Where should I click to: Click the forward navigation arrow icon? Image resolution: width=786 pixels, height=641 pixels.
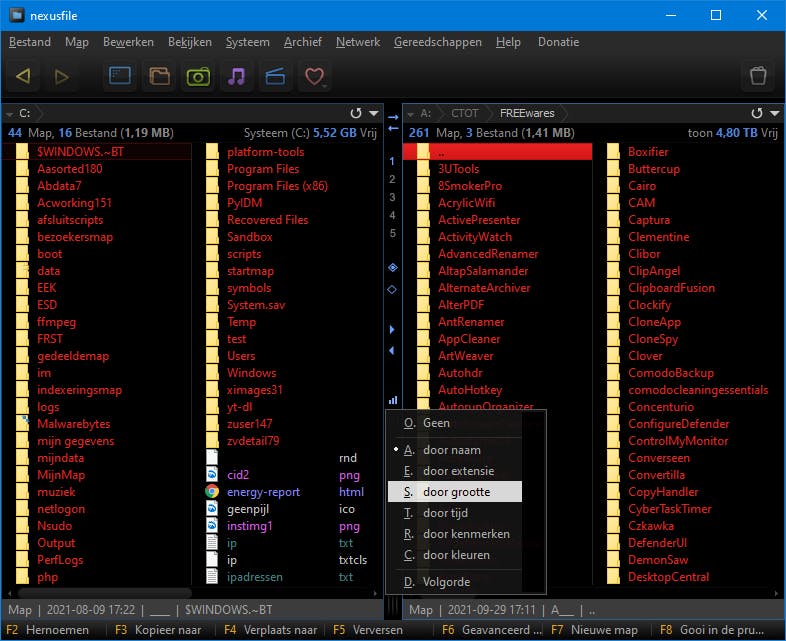(x=62, y=77)
